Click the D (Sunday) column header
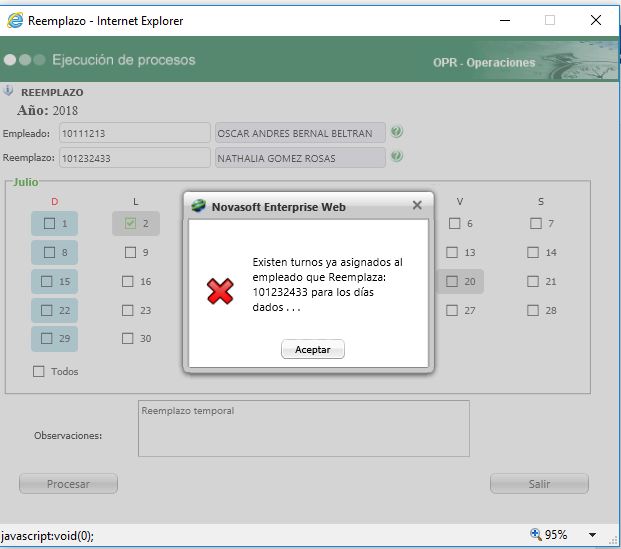 (x=55, y=202)
